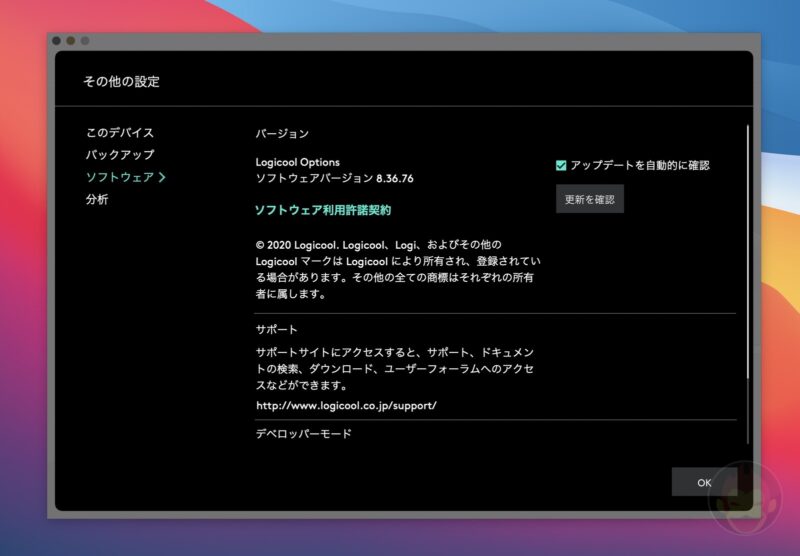Select このデバイス in the sidebar

coord(119,133)
